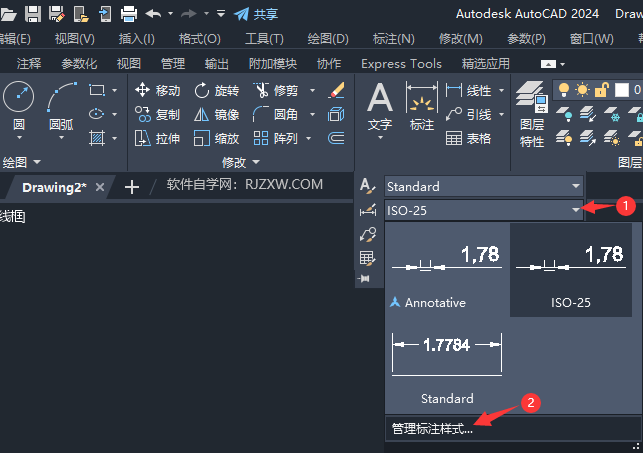Image resolution: width=643 pixels, height=453 pixels.
Task: Switch to the 精选应用 ribbon tab
Action: (486, 64)
